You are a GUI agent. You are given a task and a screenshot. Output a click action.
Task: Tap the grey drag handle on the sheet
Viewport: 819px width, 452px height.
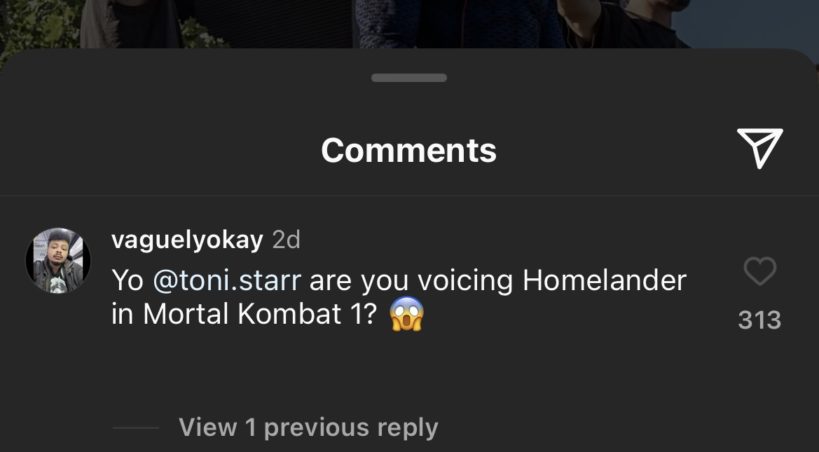tap(409, 78)
